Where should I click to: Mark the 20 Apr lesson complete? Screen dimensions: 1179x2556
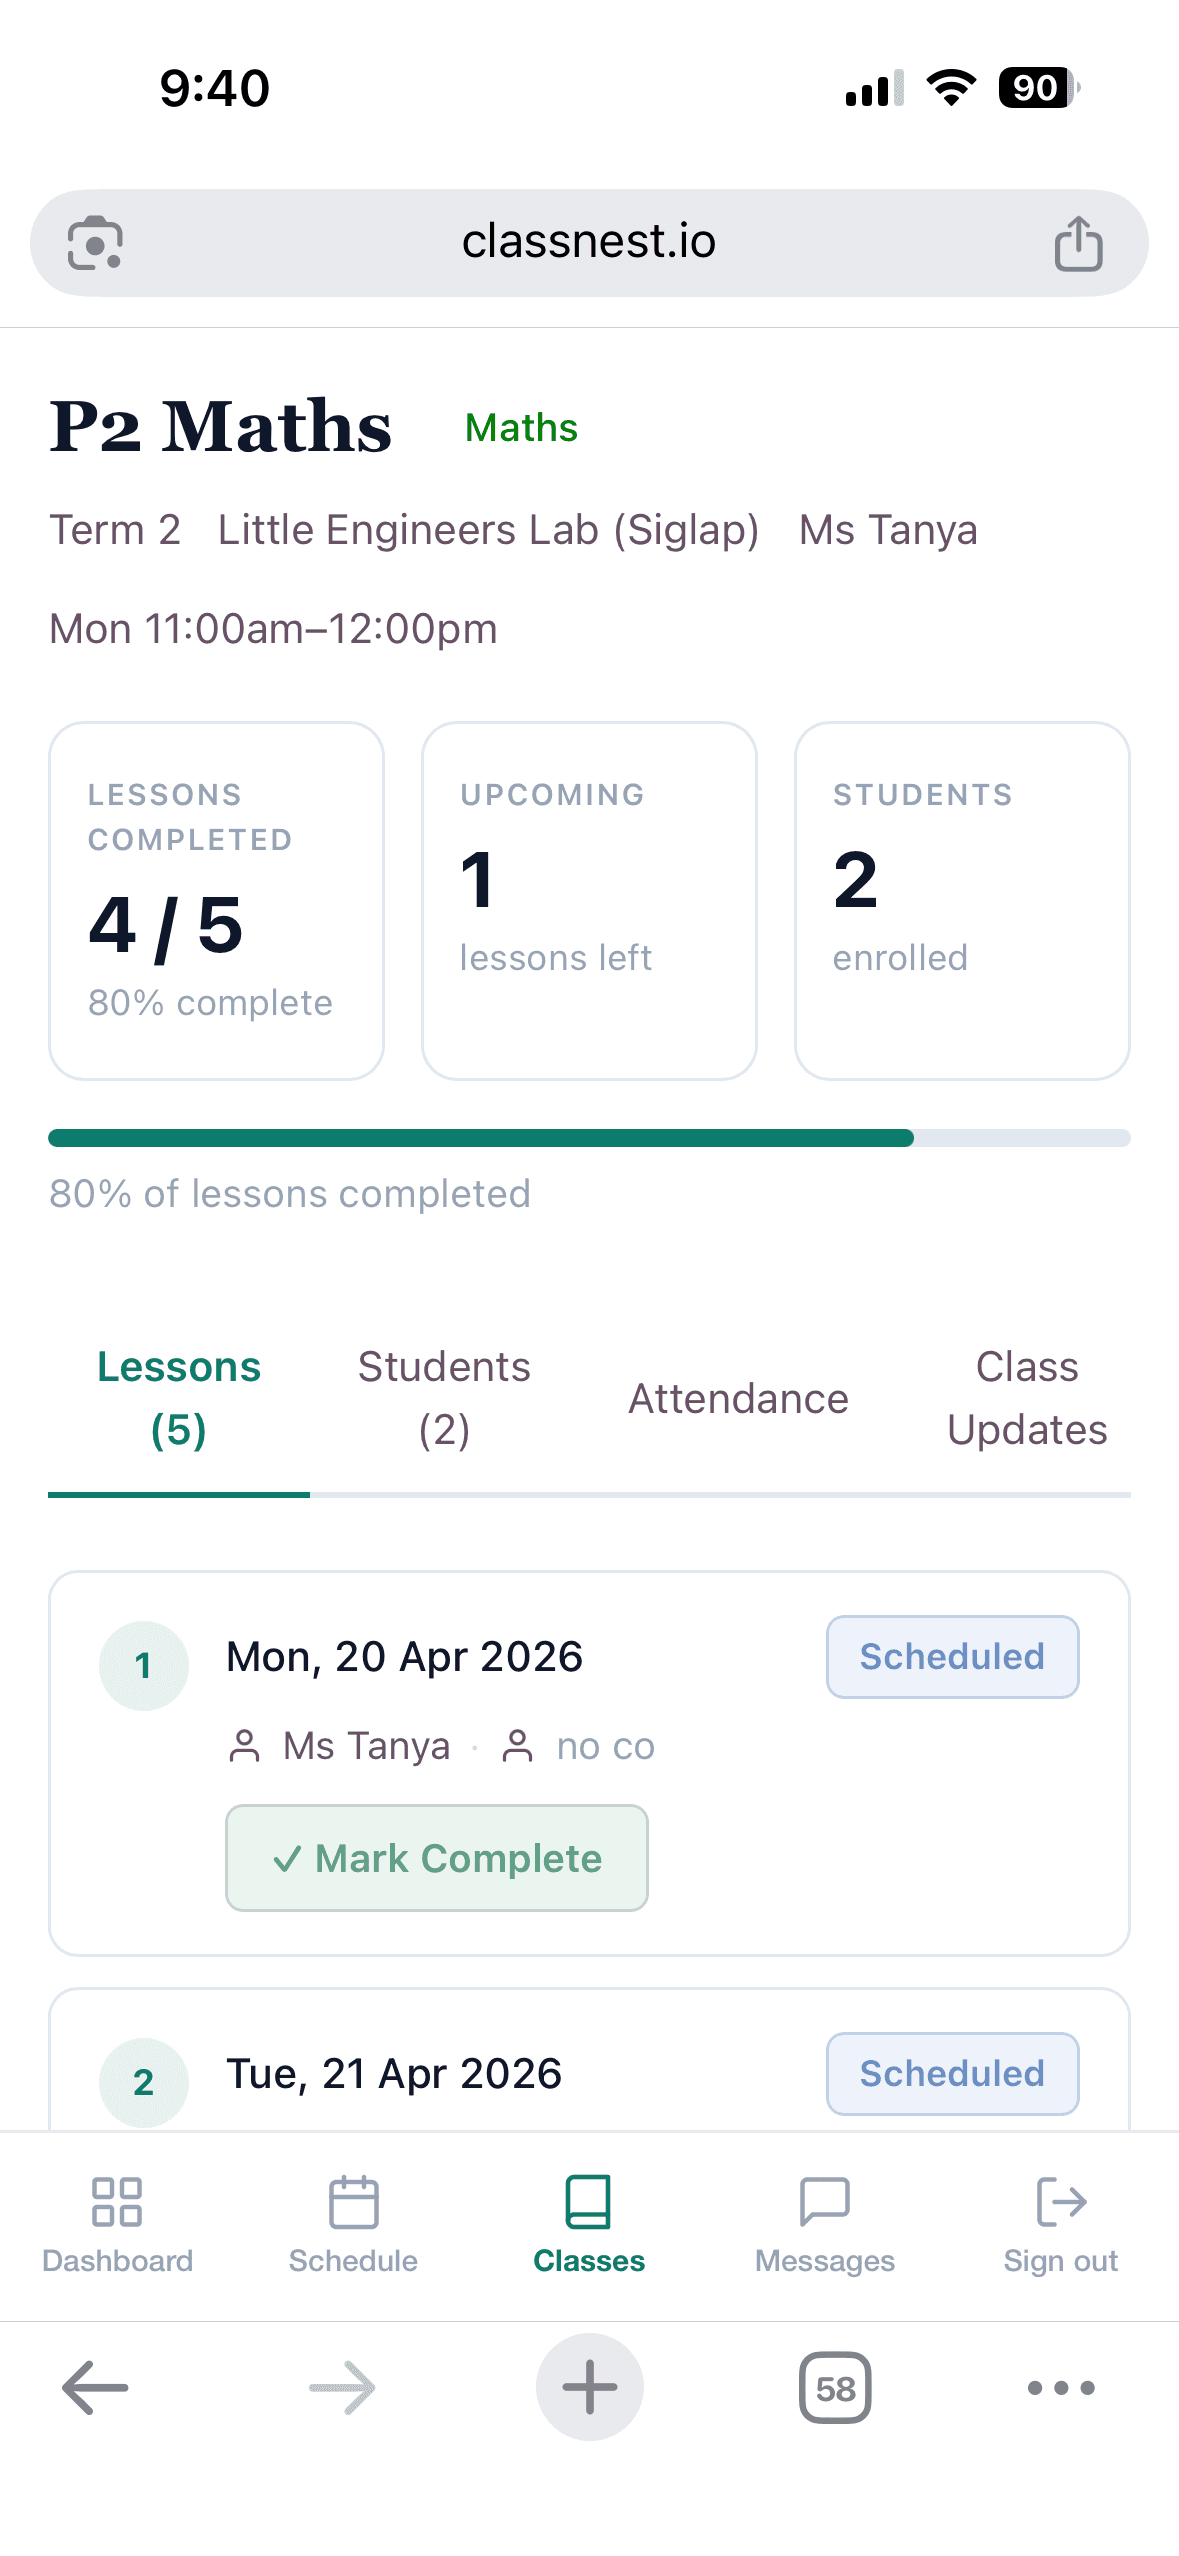pyautogui.click(x=437, y=1858)
